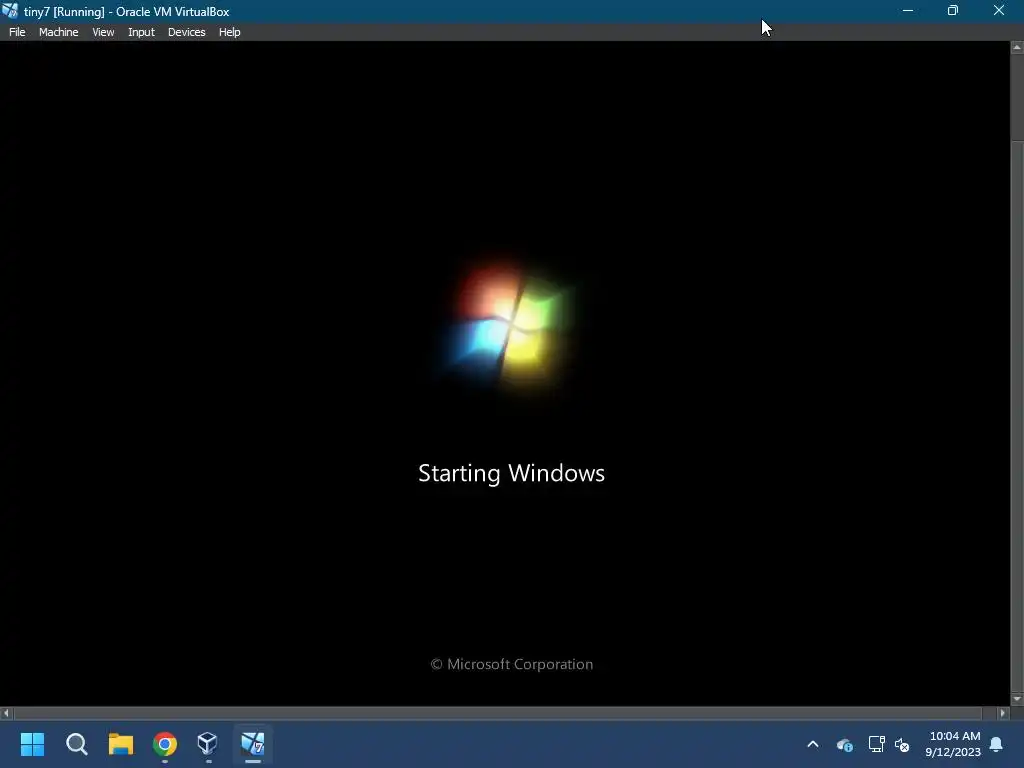Viewport: 1024px width, 768px height.
Task: Click inside the VM display on Starting Windows
Action: (511, 473)
